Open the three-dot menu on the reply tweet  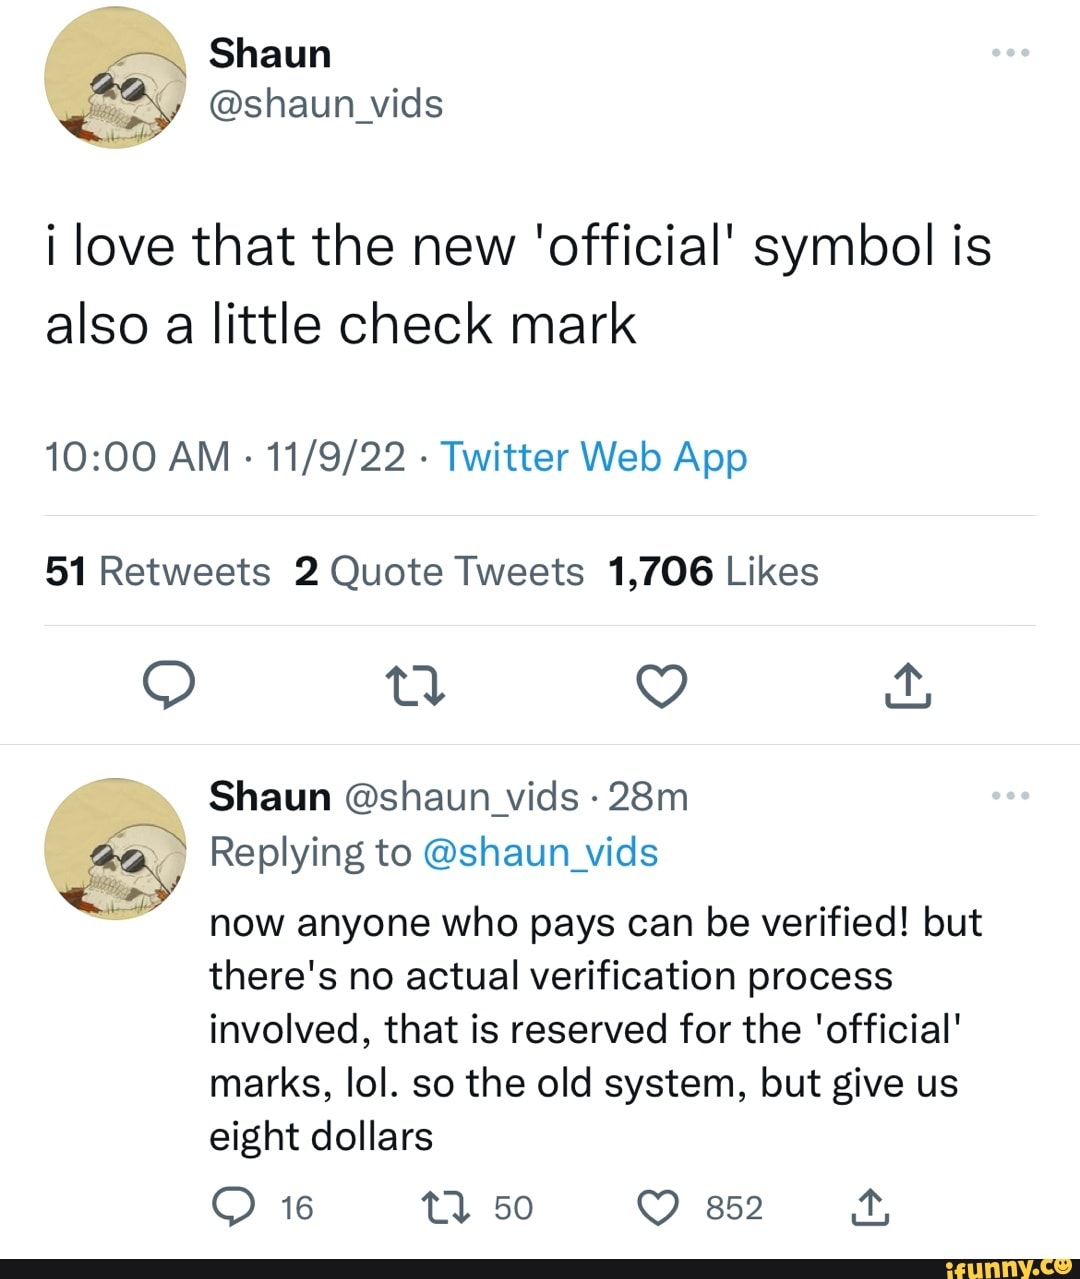click(x=1010, y=795)
